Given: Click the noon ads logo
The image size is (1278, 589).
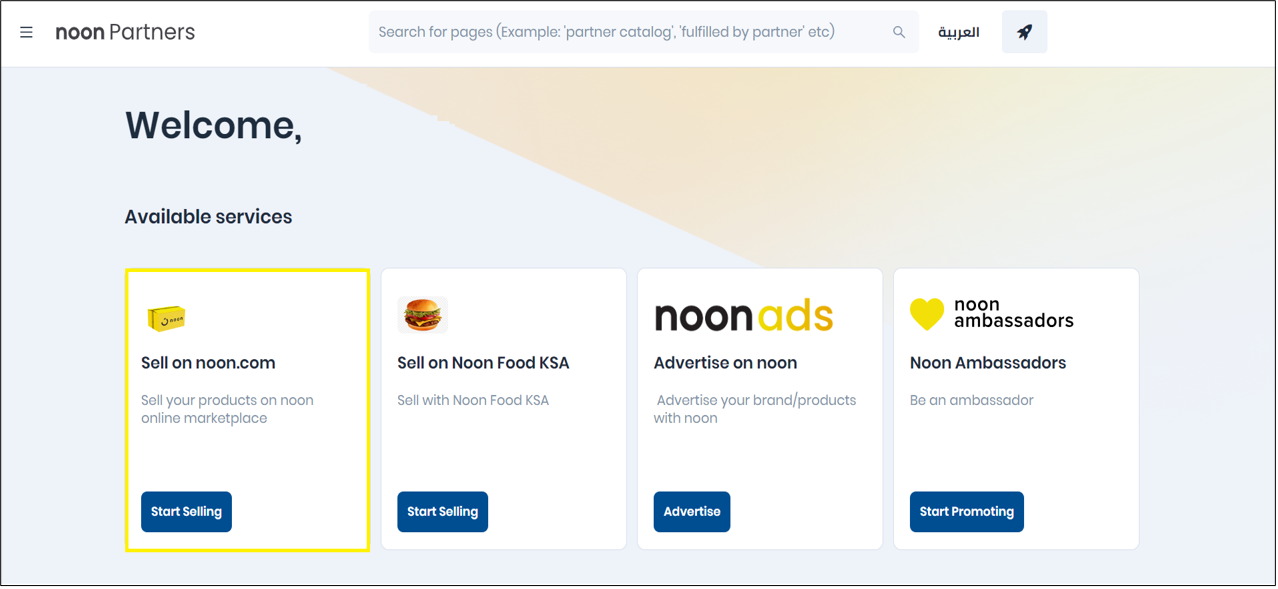Looking at the screenshot, I should click(743, 316).
